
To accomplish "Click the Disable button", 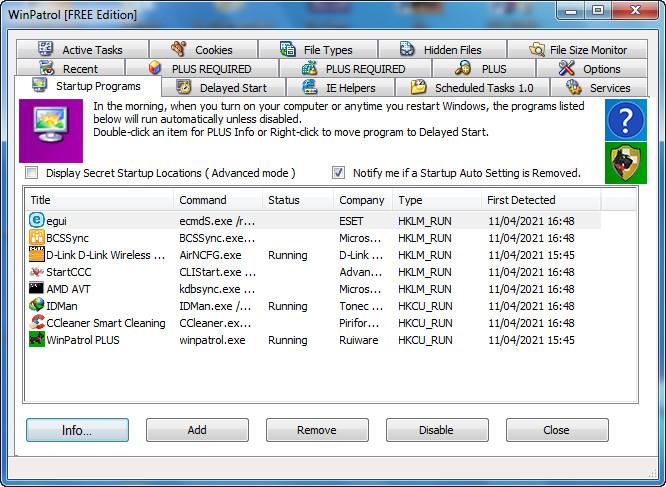I will (437, 430).
